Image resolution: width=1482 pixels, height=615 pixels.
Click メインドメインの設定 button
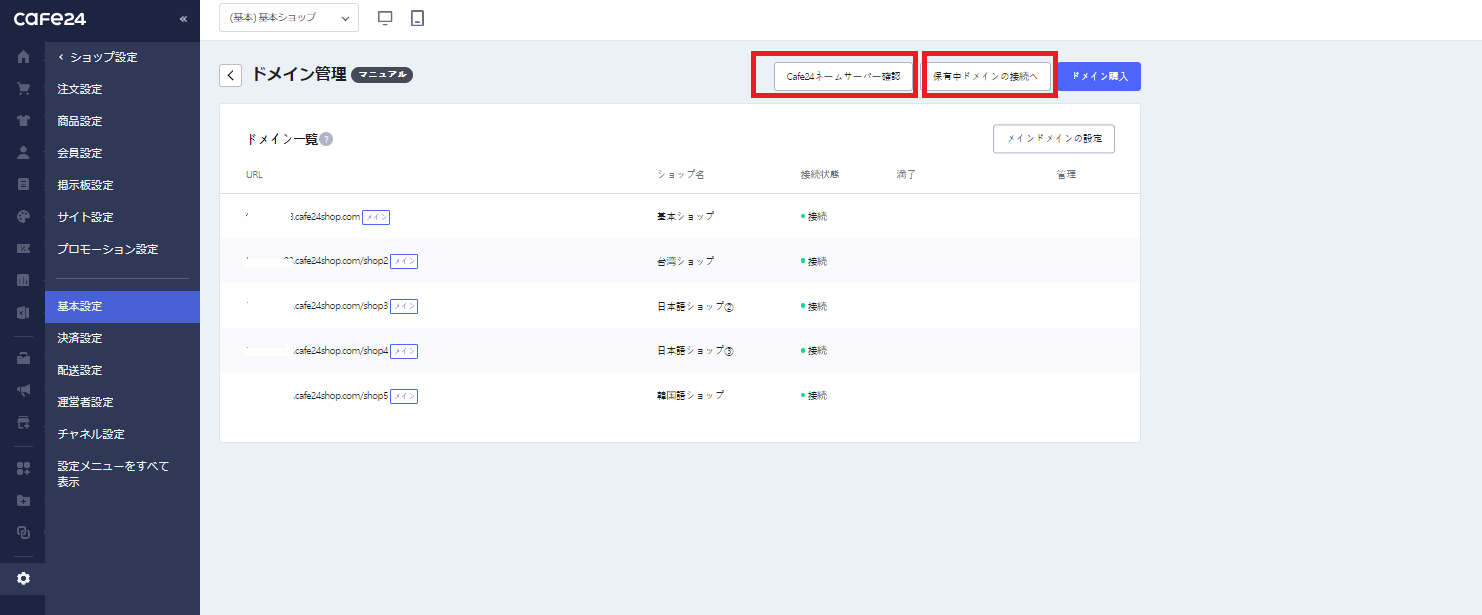(1054, 139)
